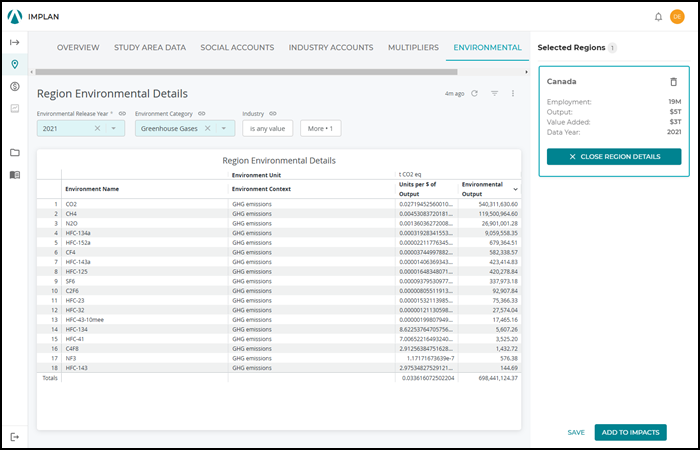The width and height of the screenshot is (700, 450).
Task: Switch to the Overview tab
Action: (x=78, y=47)
